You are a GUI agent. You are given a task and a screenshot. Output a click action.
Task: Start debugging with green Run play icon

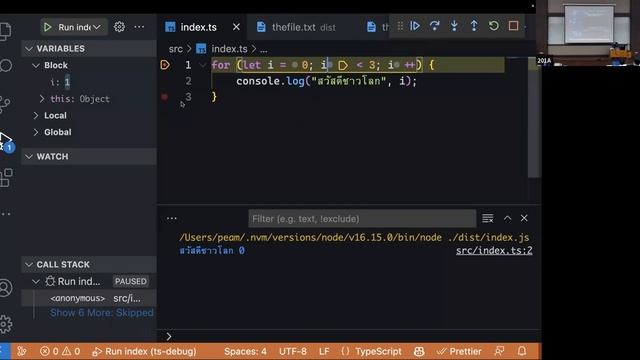pos(47,27)
